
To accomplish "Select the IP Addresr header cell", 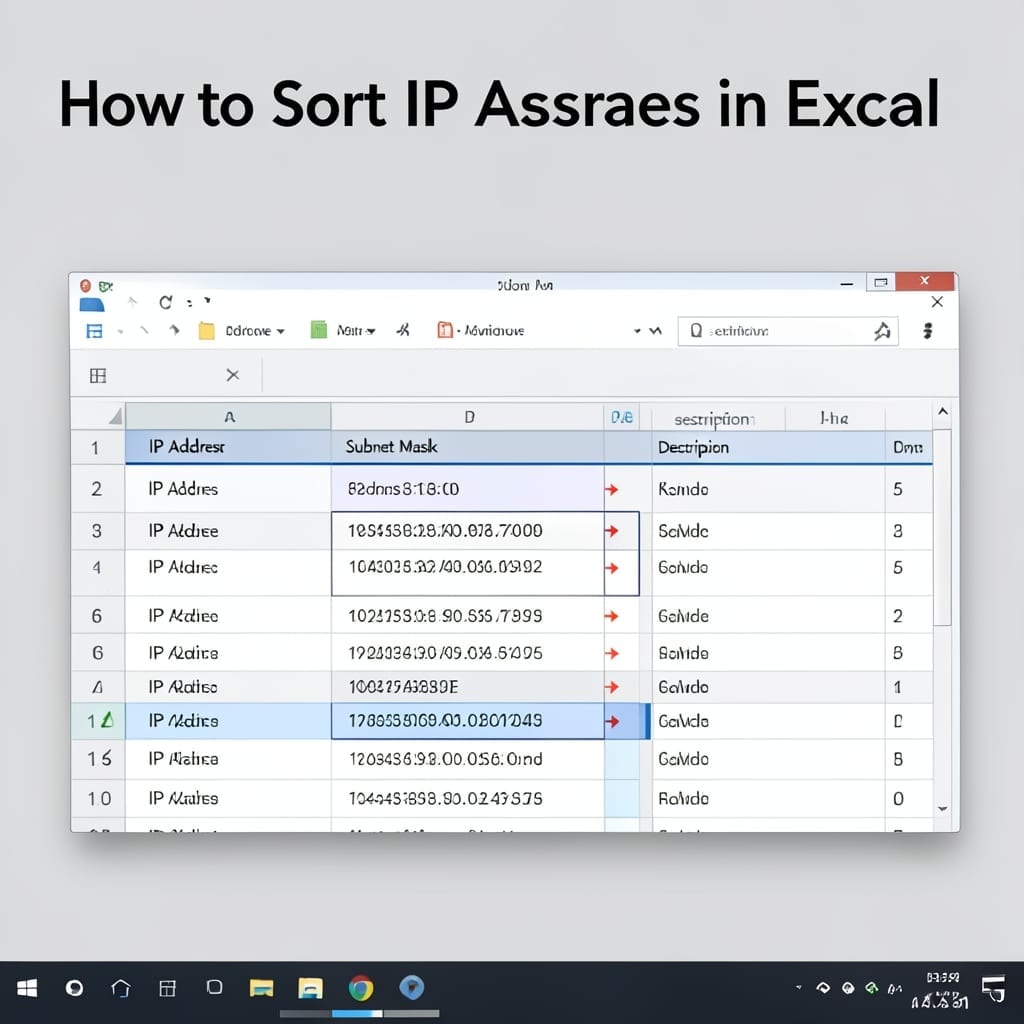I will tap(229, 447).
